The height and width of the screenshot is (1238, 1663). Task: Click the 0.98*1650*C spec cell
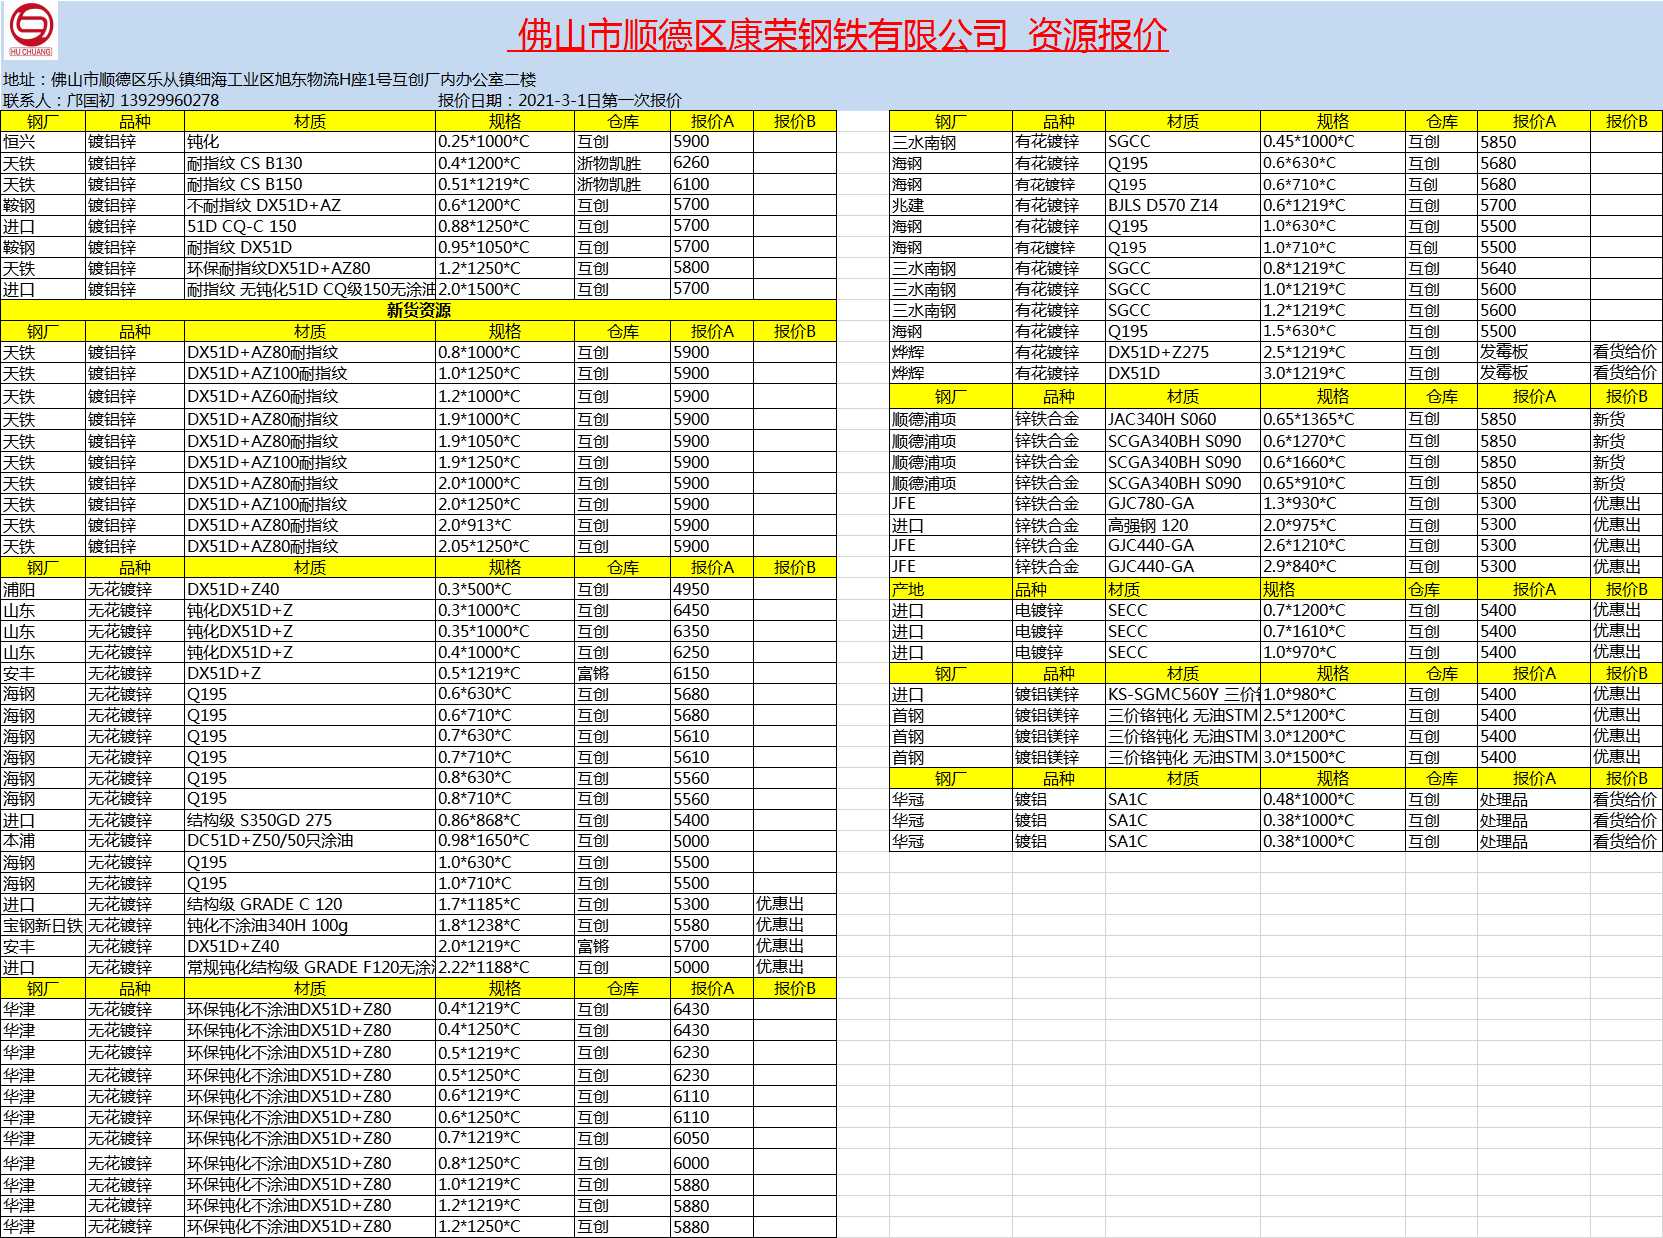[x=505, y=841]
